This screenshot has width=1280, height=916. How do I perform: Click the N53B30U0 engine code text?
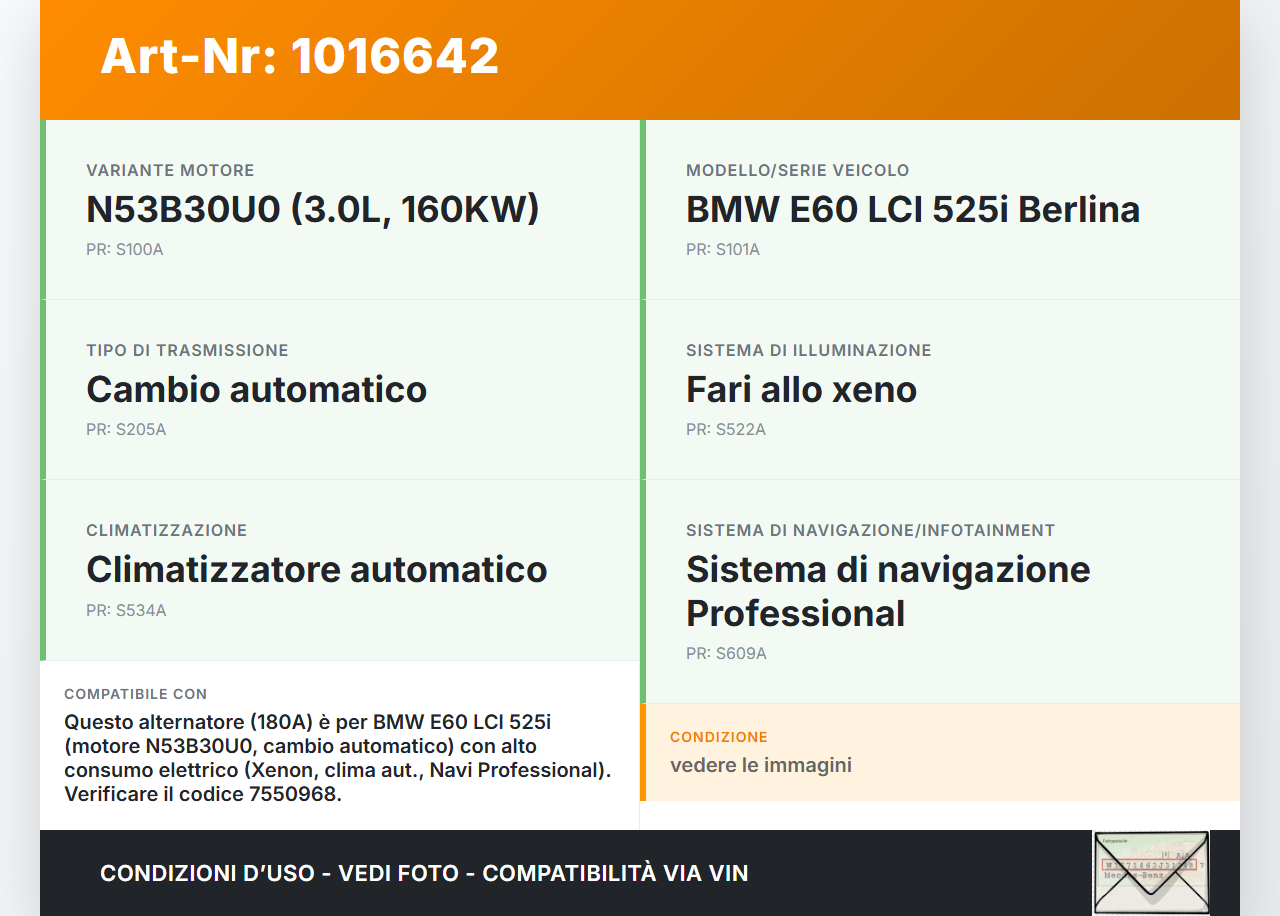click(x=312, y=210)
